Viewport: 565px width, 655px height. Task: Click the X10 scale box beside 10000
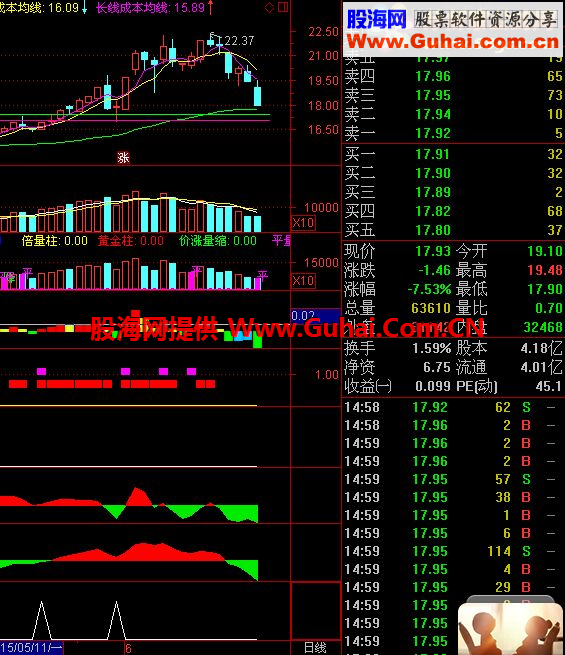tap(303, 223)
